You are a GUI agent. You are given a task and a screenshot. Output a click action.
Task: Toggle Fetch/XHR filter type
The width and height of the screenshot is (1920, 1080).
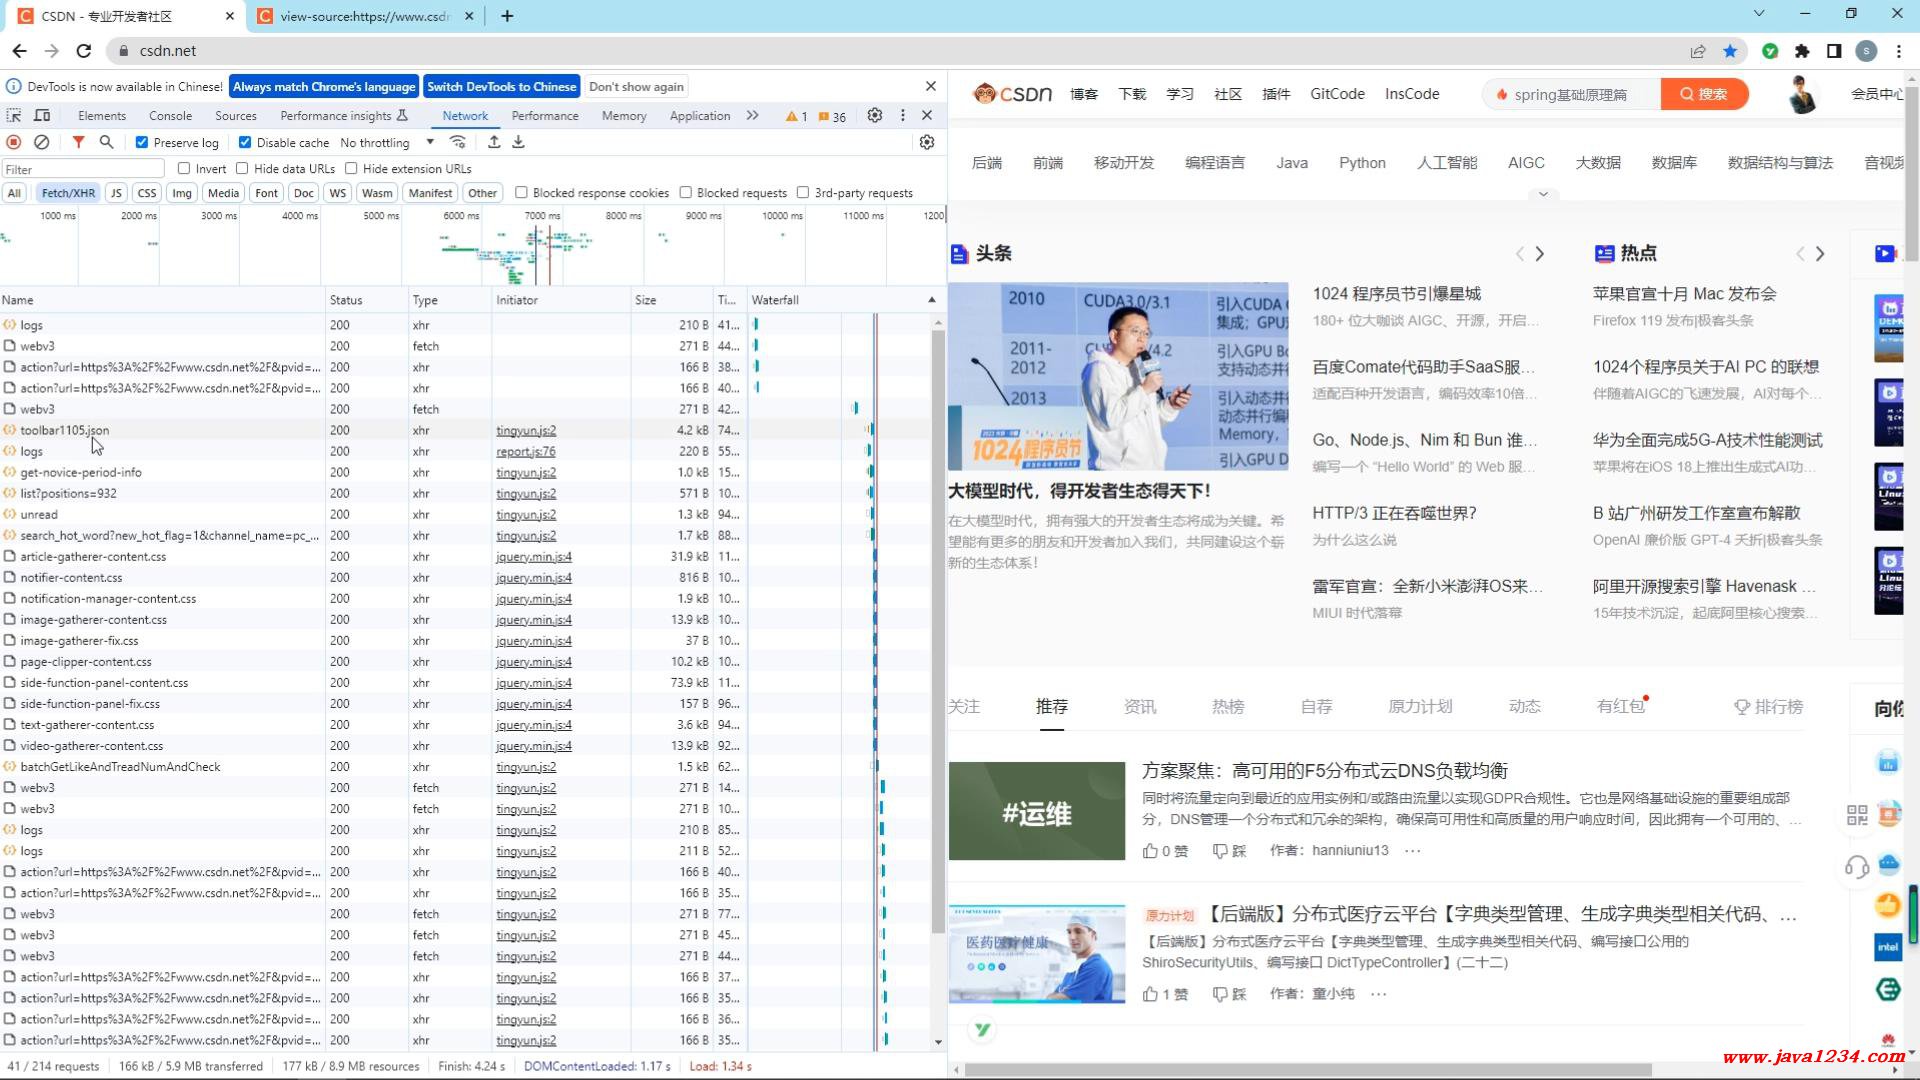(x=68, y=193)
